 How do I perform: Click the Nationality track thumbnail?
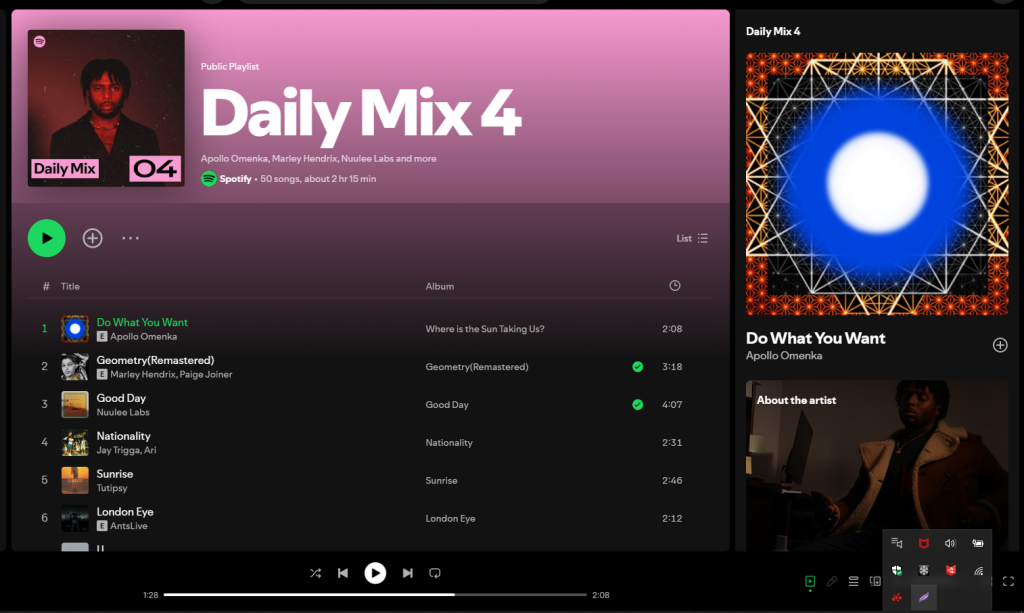click(74, 443)
